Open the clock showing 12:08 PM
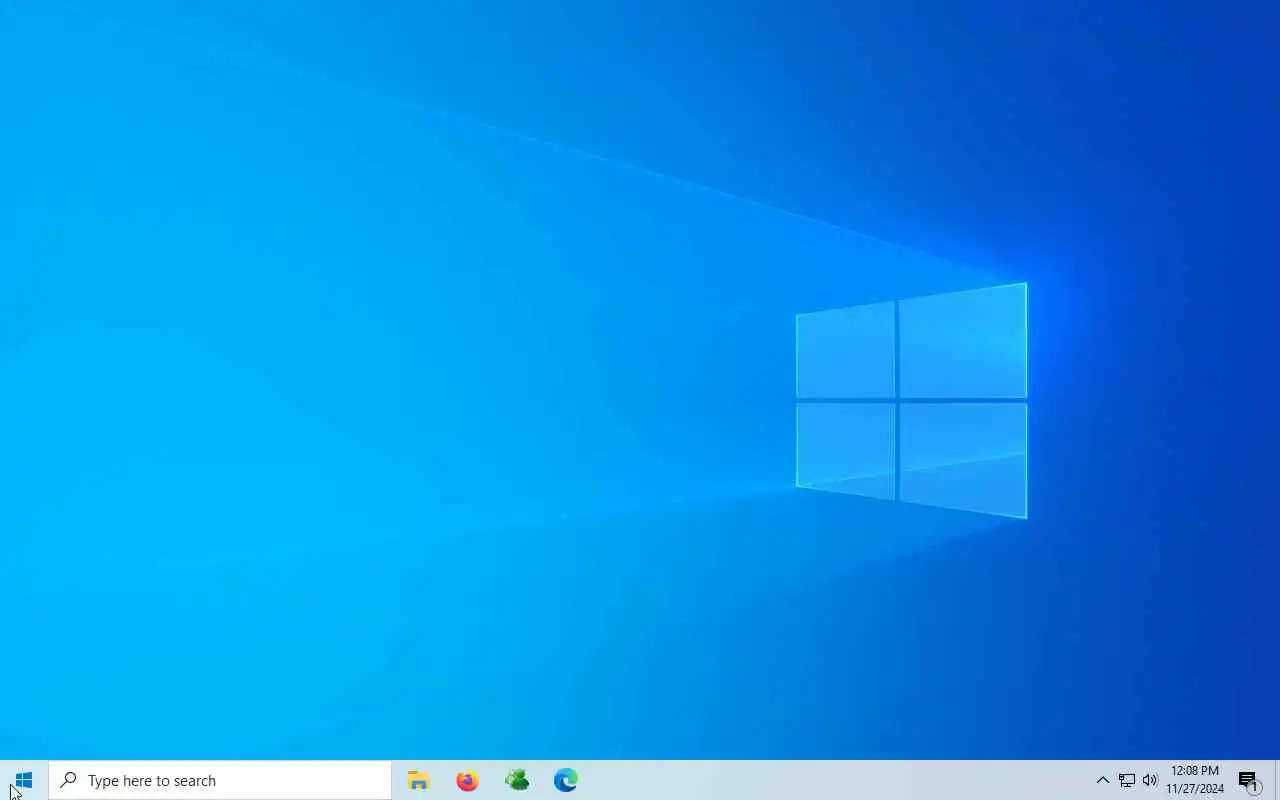 pyautogui.click(x=1195, y=780)
